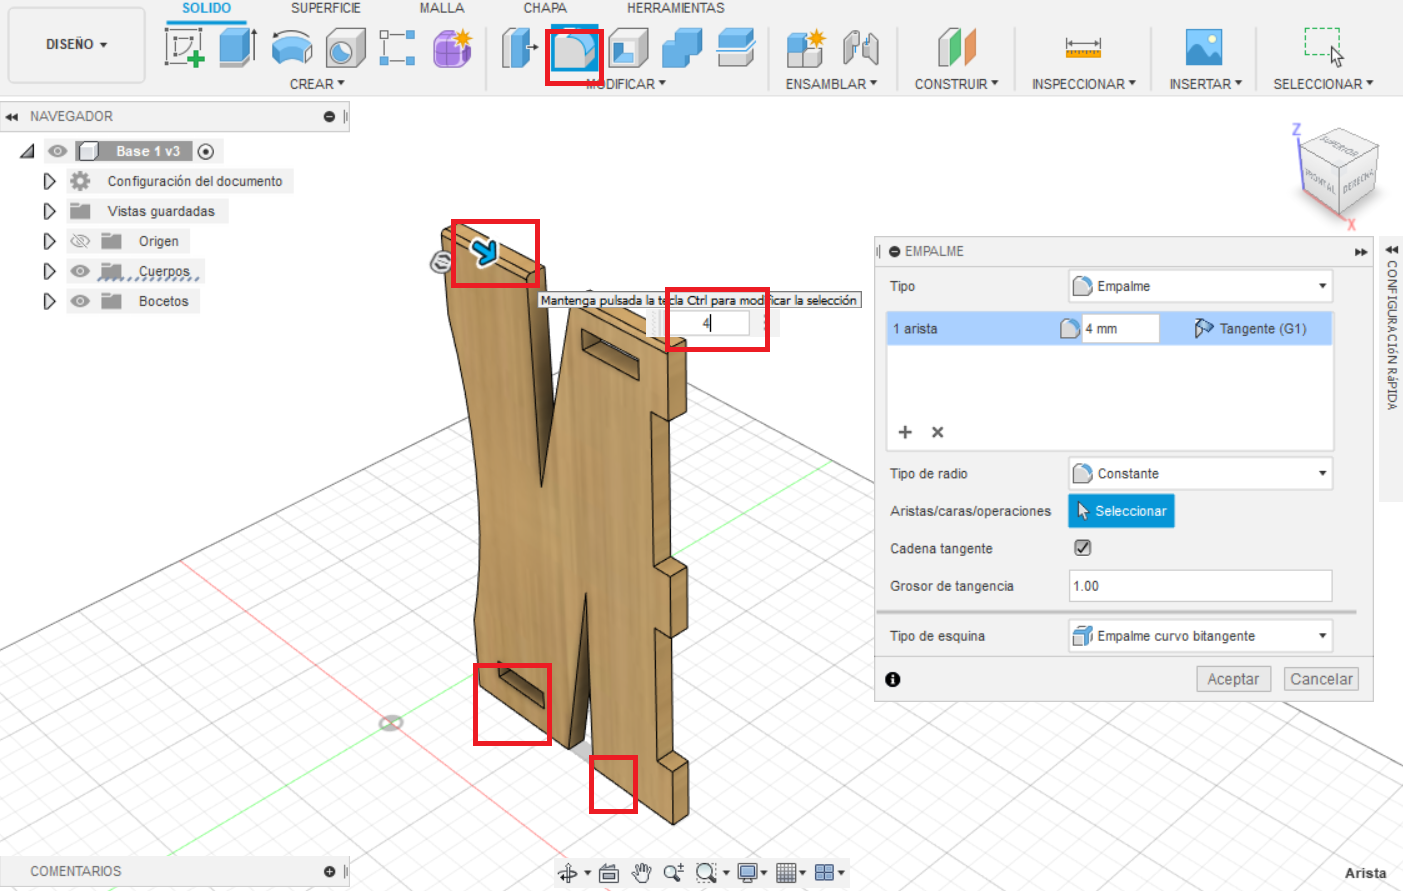Select the Rectangular Pattern tool icon

[398, 48]
